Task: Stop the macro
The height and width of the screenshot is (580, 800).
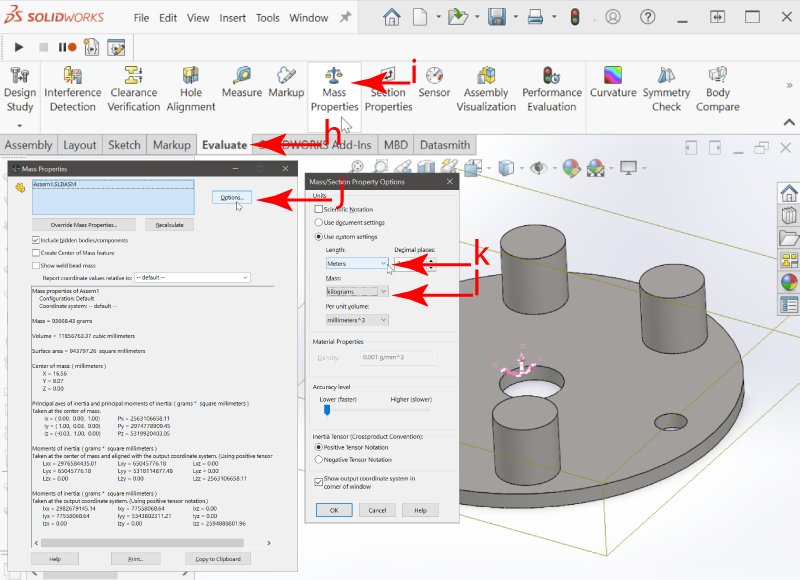Action: pos(43,47)
